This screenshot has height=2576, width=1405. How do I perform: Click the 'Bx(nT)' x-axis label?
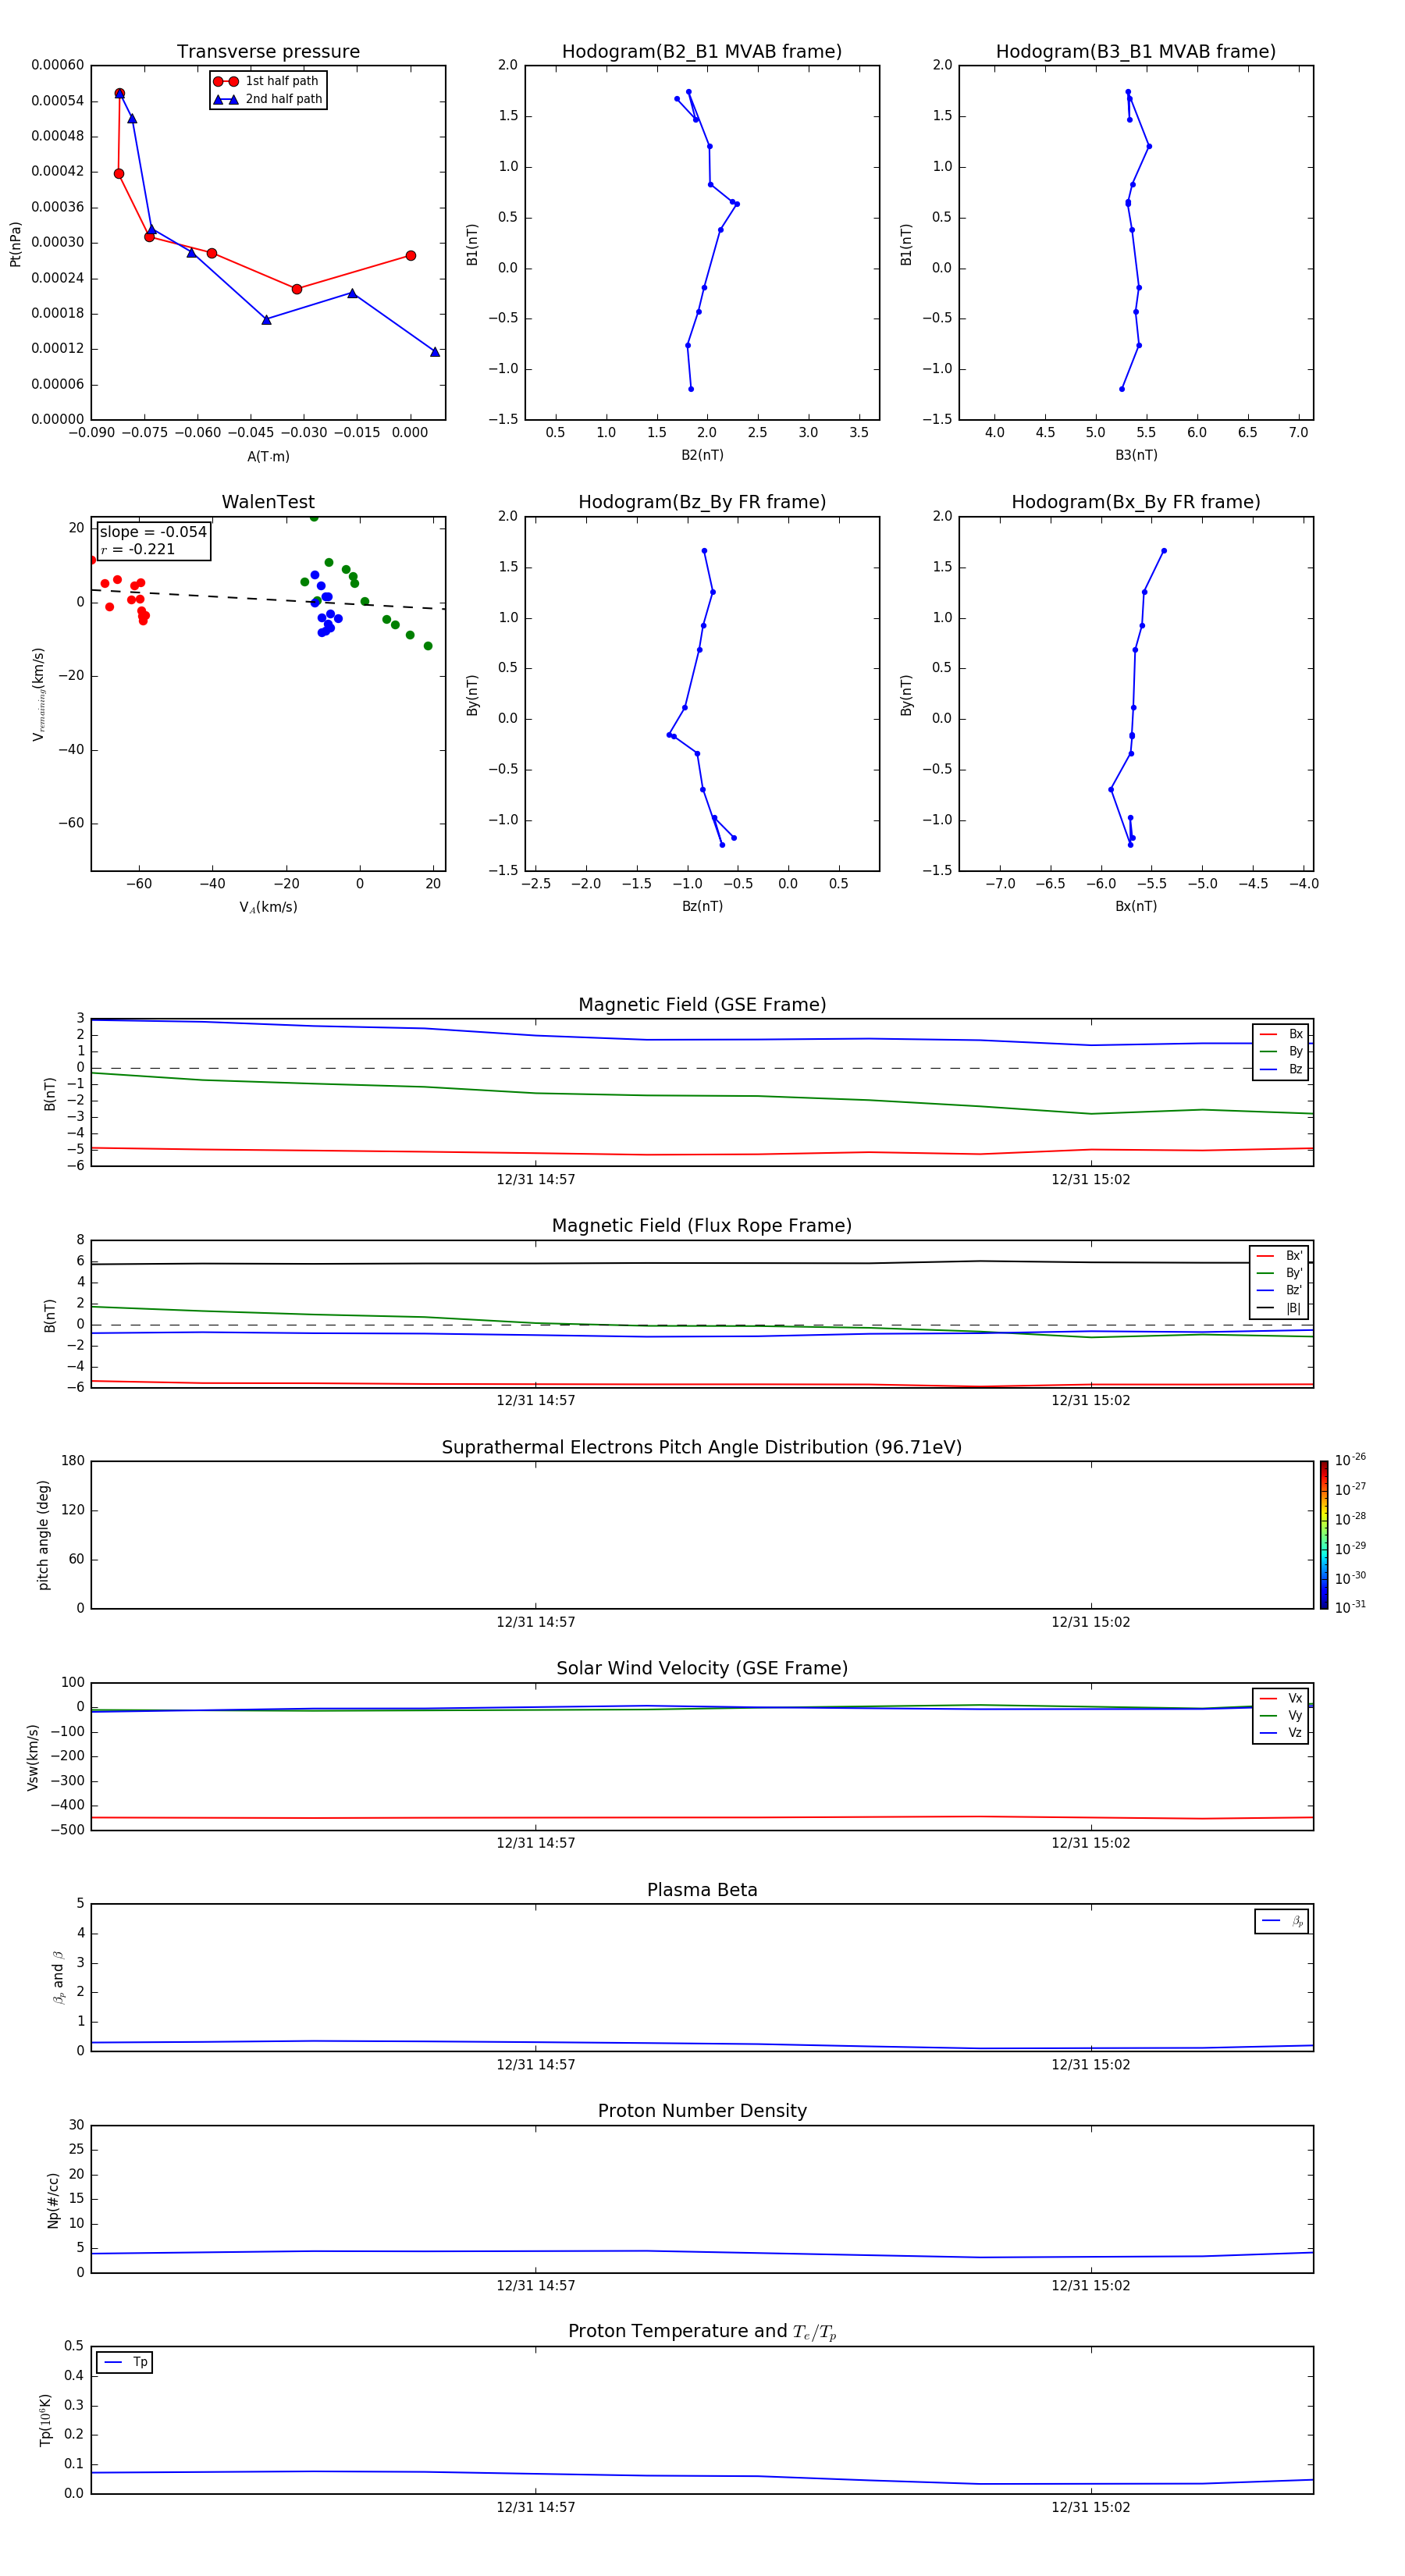(1136, 906)
